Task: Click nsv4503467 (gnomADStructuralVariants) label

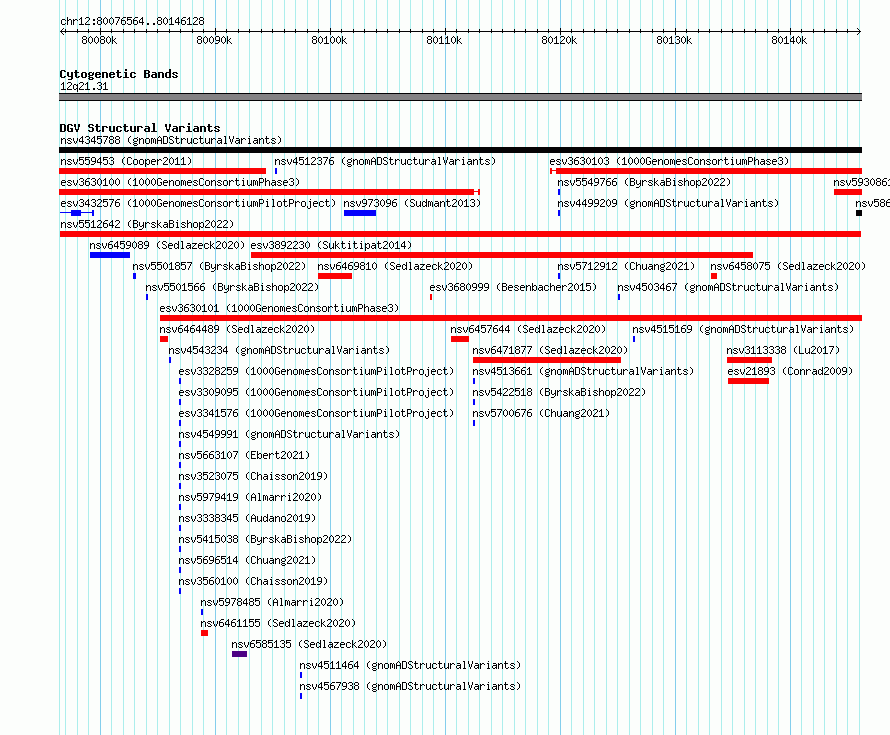Action: coord(728,287)
